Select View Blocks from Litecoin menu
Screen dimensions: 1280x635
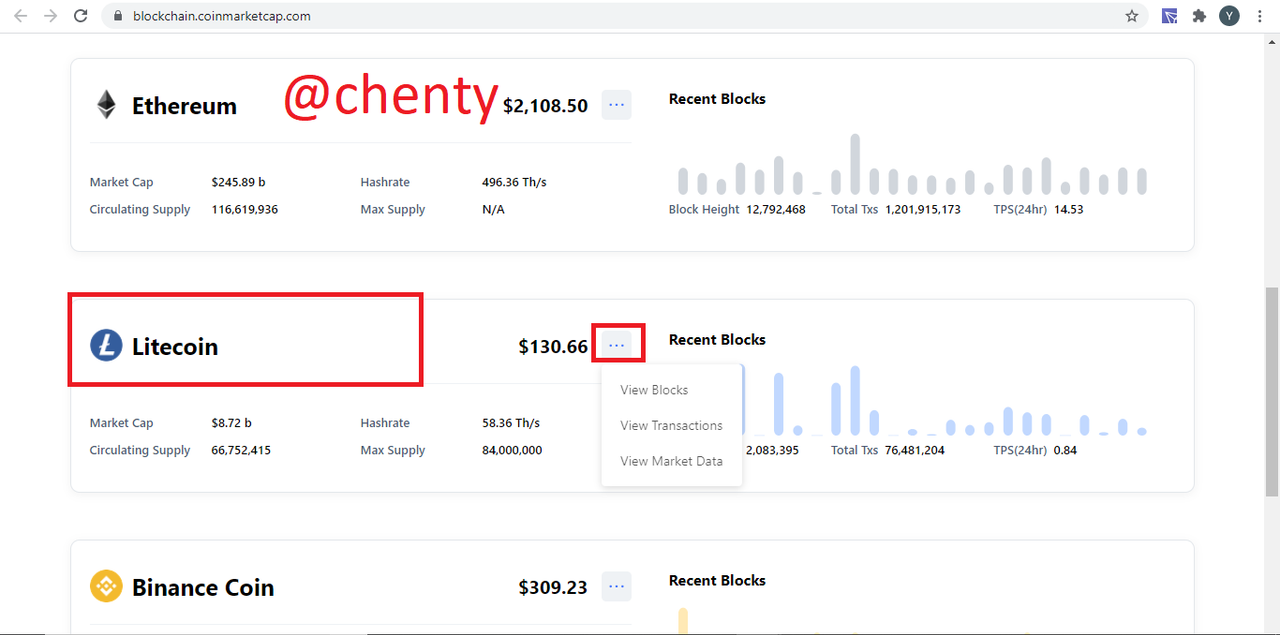654,390
